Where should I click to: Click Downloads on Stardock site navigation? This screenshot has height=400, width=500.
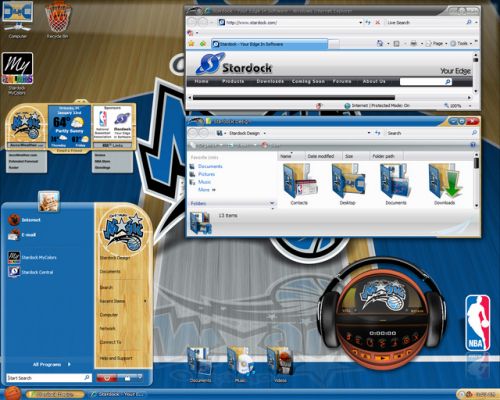pyautogui.click(x=270, y=81)
